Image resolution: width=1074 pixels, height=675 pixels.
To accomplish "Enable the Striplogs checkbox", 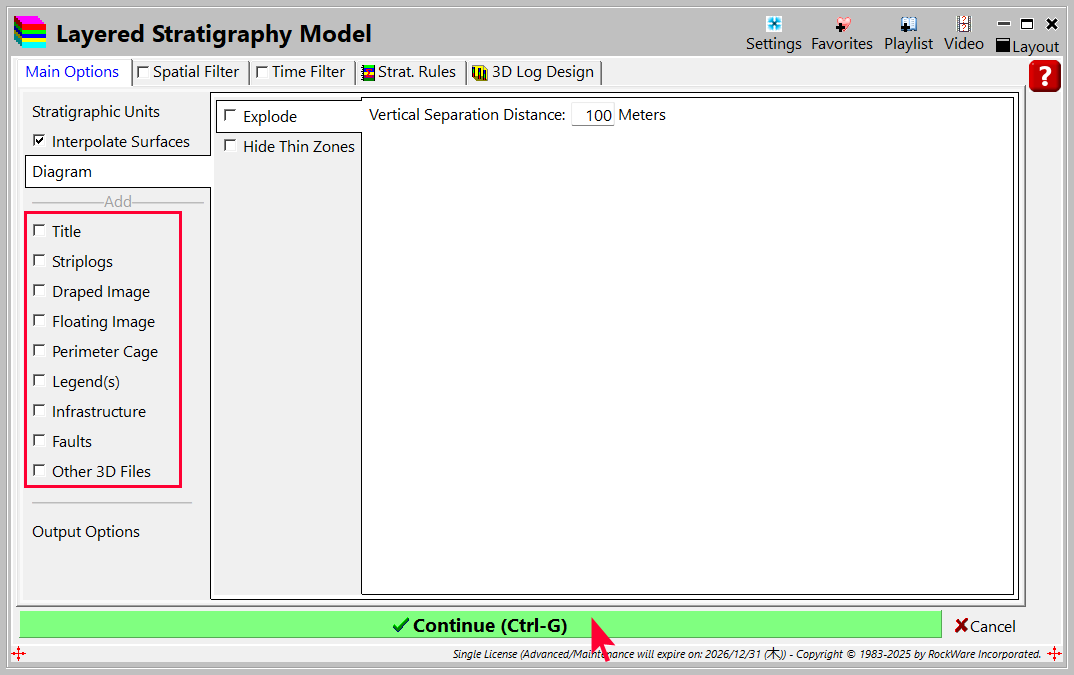I will point(39,261).
